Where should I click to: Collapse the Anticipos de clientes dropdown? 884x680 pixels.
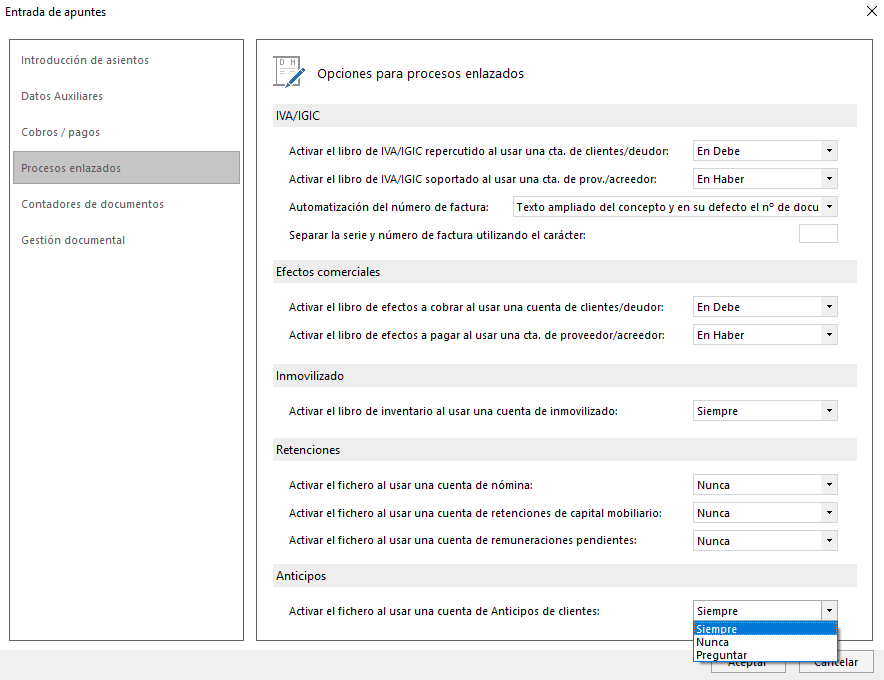click(x=829, y=611)
